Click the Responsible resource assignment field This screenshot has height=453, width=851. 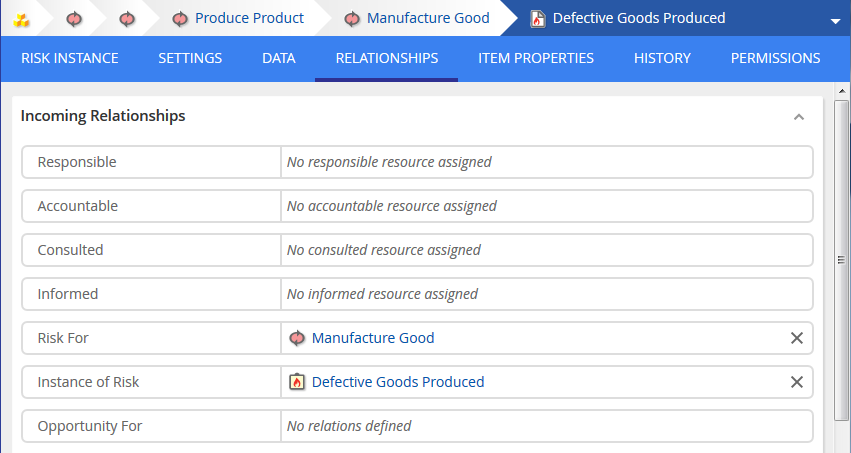click(x=546, y=162)
